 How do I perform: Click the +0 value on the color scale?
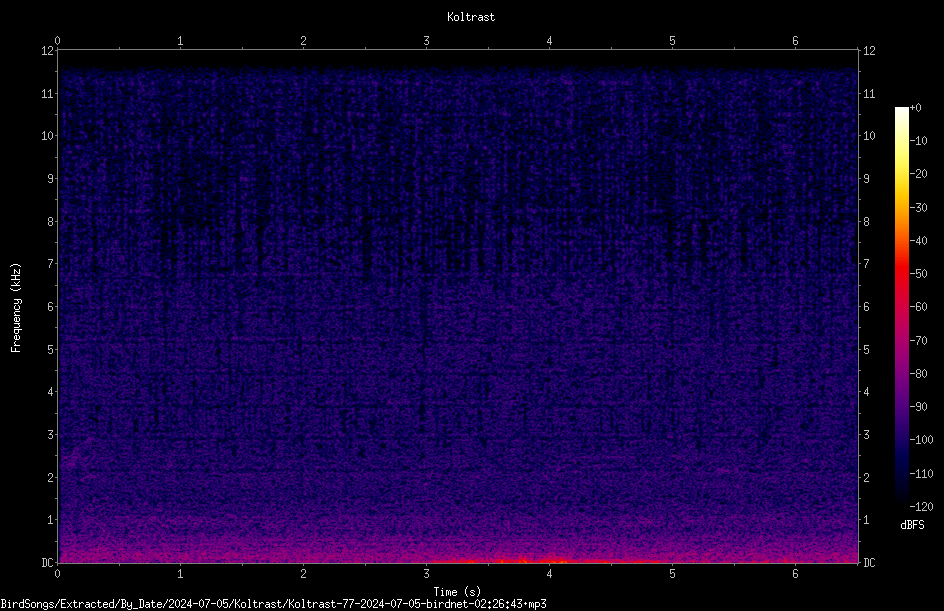[x=915, y=108]
